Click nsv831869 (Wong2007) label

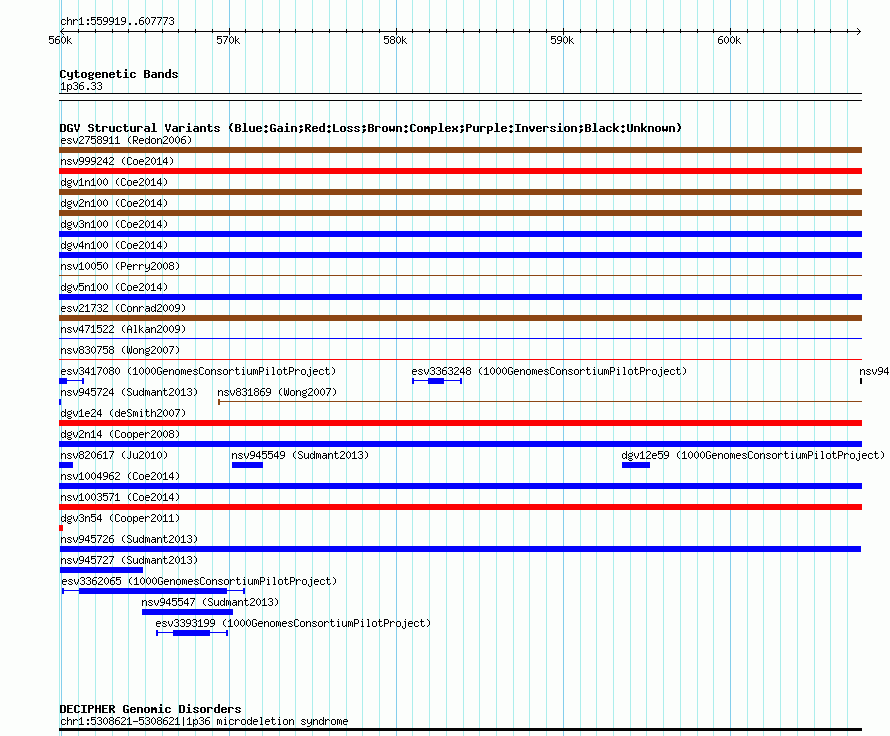coord(277,392)
